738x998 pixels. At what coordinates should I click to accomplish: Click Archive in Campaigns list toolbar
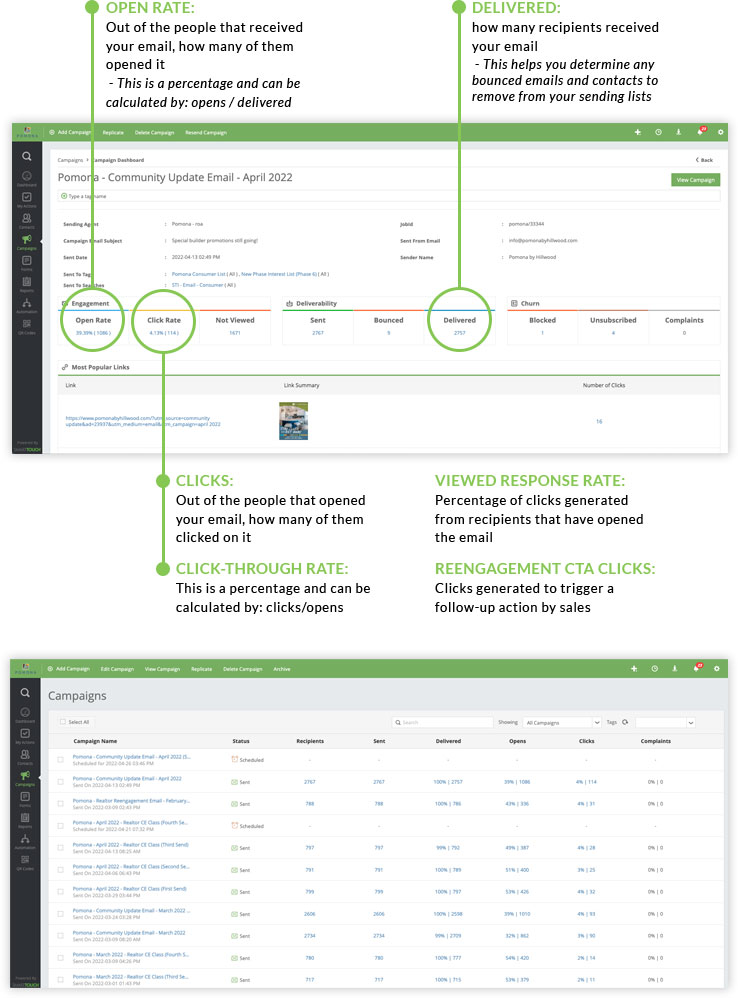click(282, 669)
